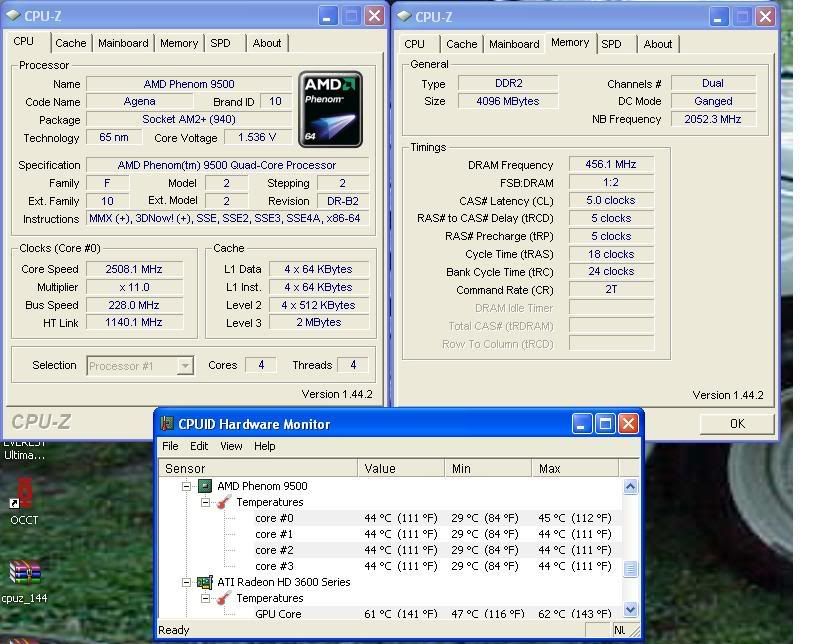Open the Help menu in Hardware Monitor
The width and height of the screenshot is (840, 644).
(265, 446)
